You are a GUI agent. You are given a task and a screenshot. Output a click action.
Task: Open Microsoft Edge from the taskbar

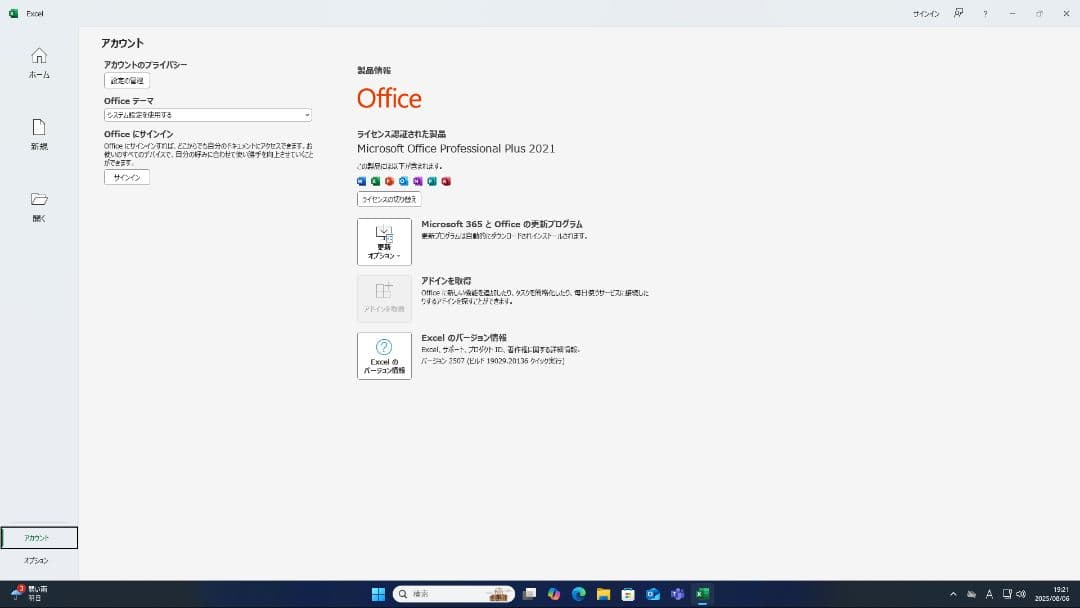pyautogui.click(x=577, y=593)
